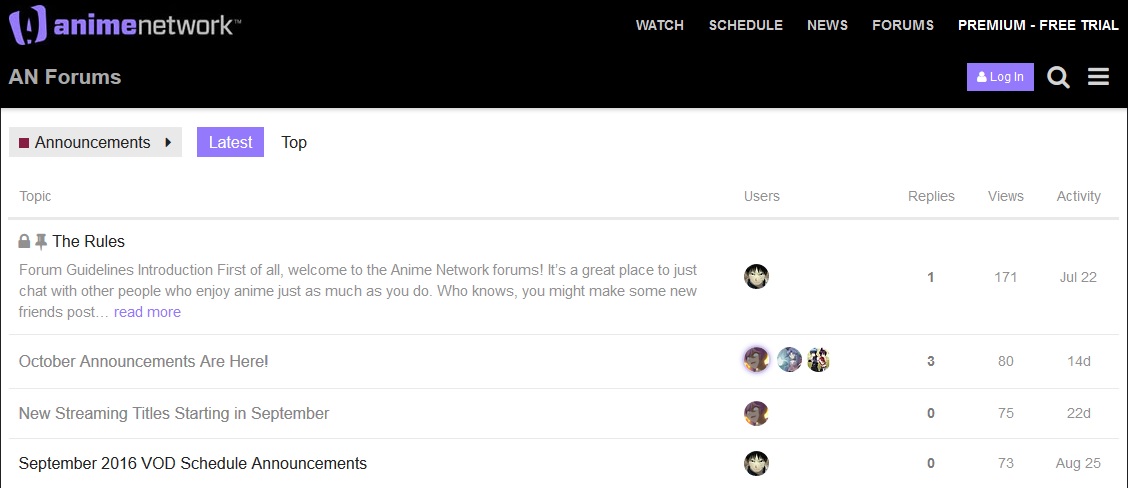Click first avatar on October Announcements row
Image resolution: width=1128 pixels, height=488 pixels.
(x=756, y=359)
